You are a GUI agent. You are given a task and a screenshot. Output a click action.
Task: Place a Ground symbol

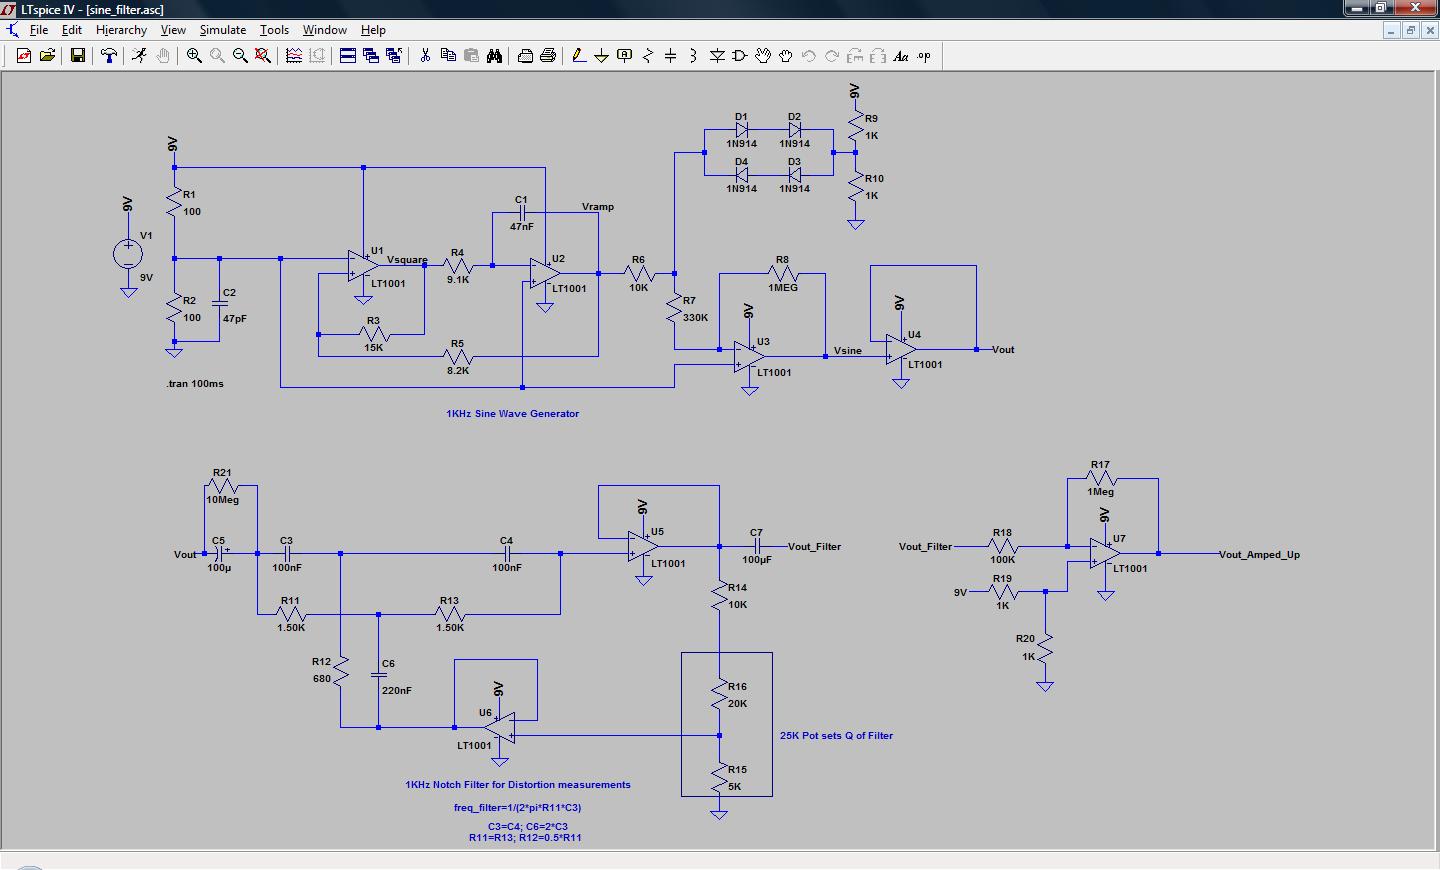coord(602,56)
